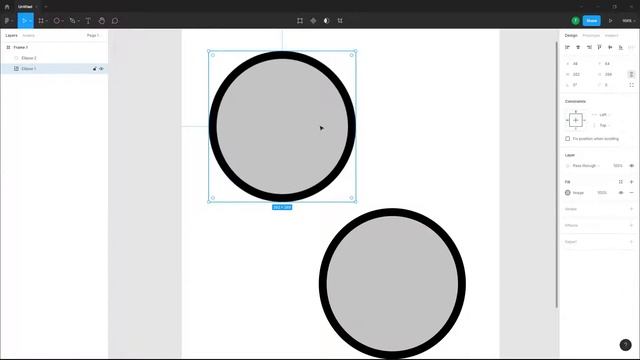This screenshot has height=360, width=640.
Task: Open the pen tools dropdown arrow
Action: tap(78, 21)
